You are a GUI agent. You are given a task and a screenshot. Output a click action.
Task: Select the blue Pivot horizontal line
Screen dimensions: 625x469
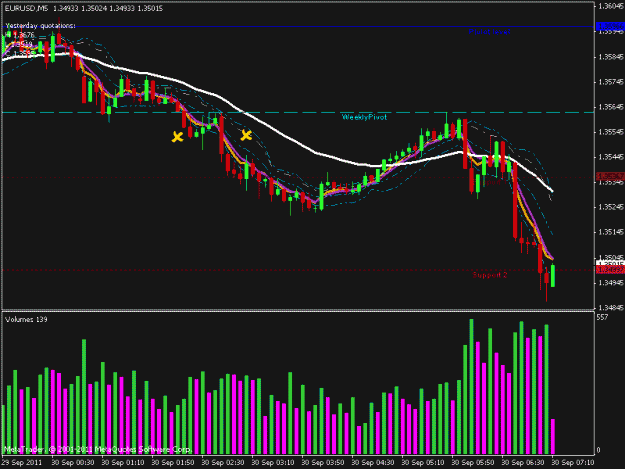point(298,27)
